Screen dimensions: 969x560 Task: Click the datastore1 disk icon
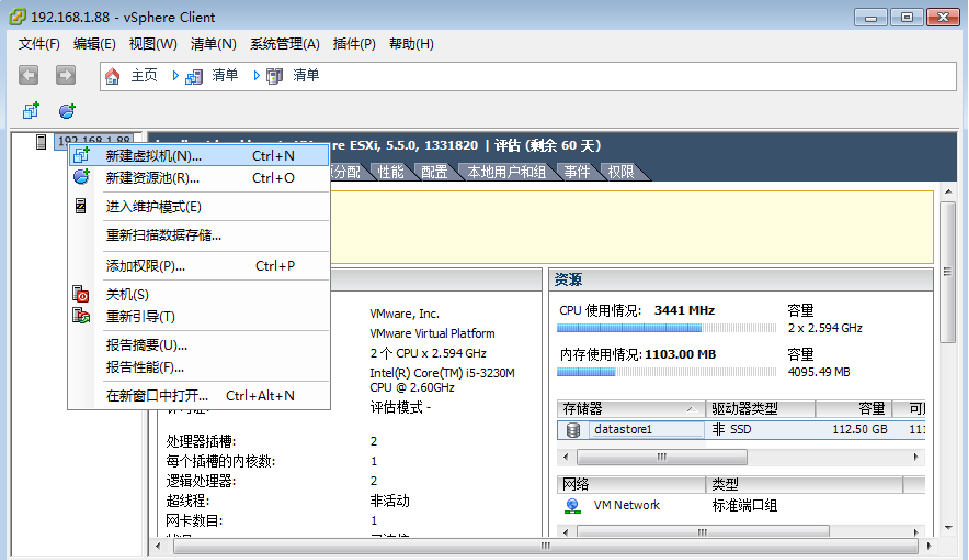click(573, 430)
